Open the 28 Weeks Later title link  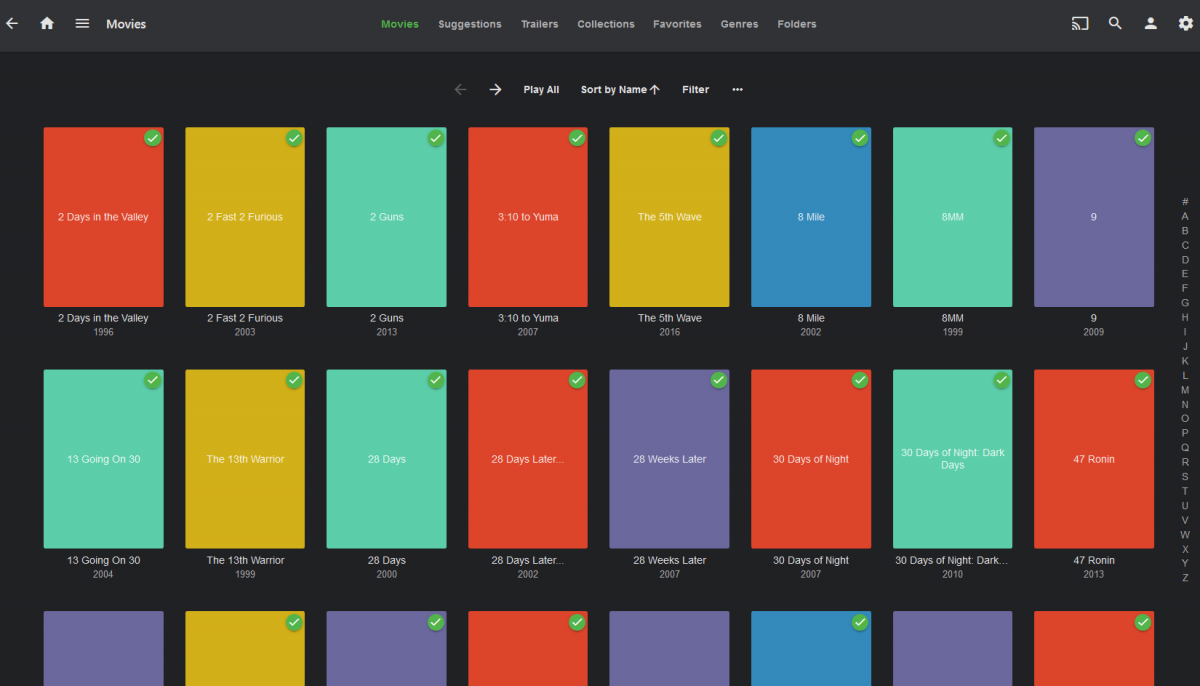[x=669, y=560]
